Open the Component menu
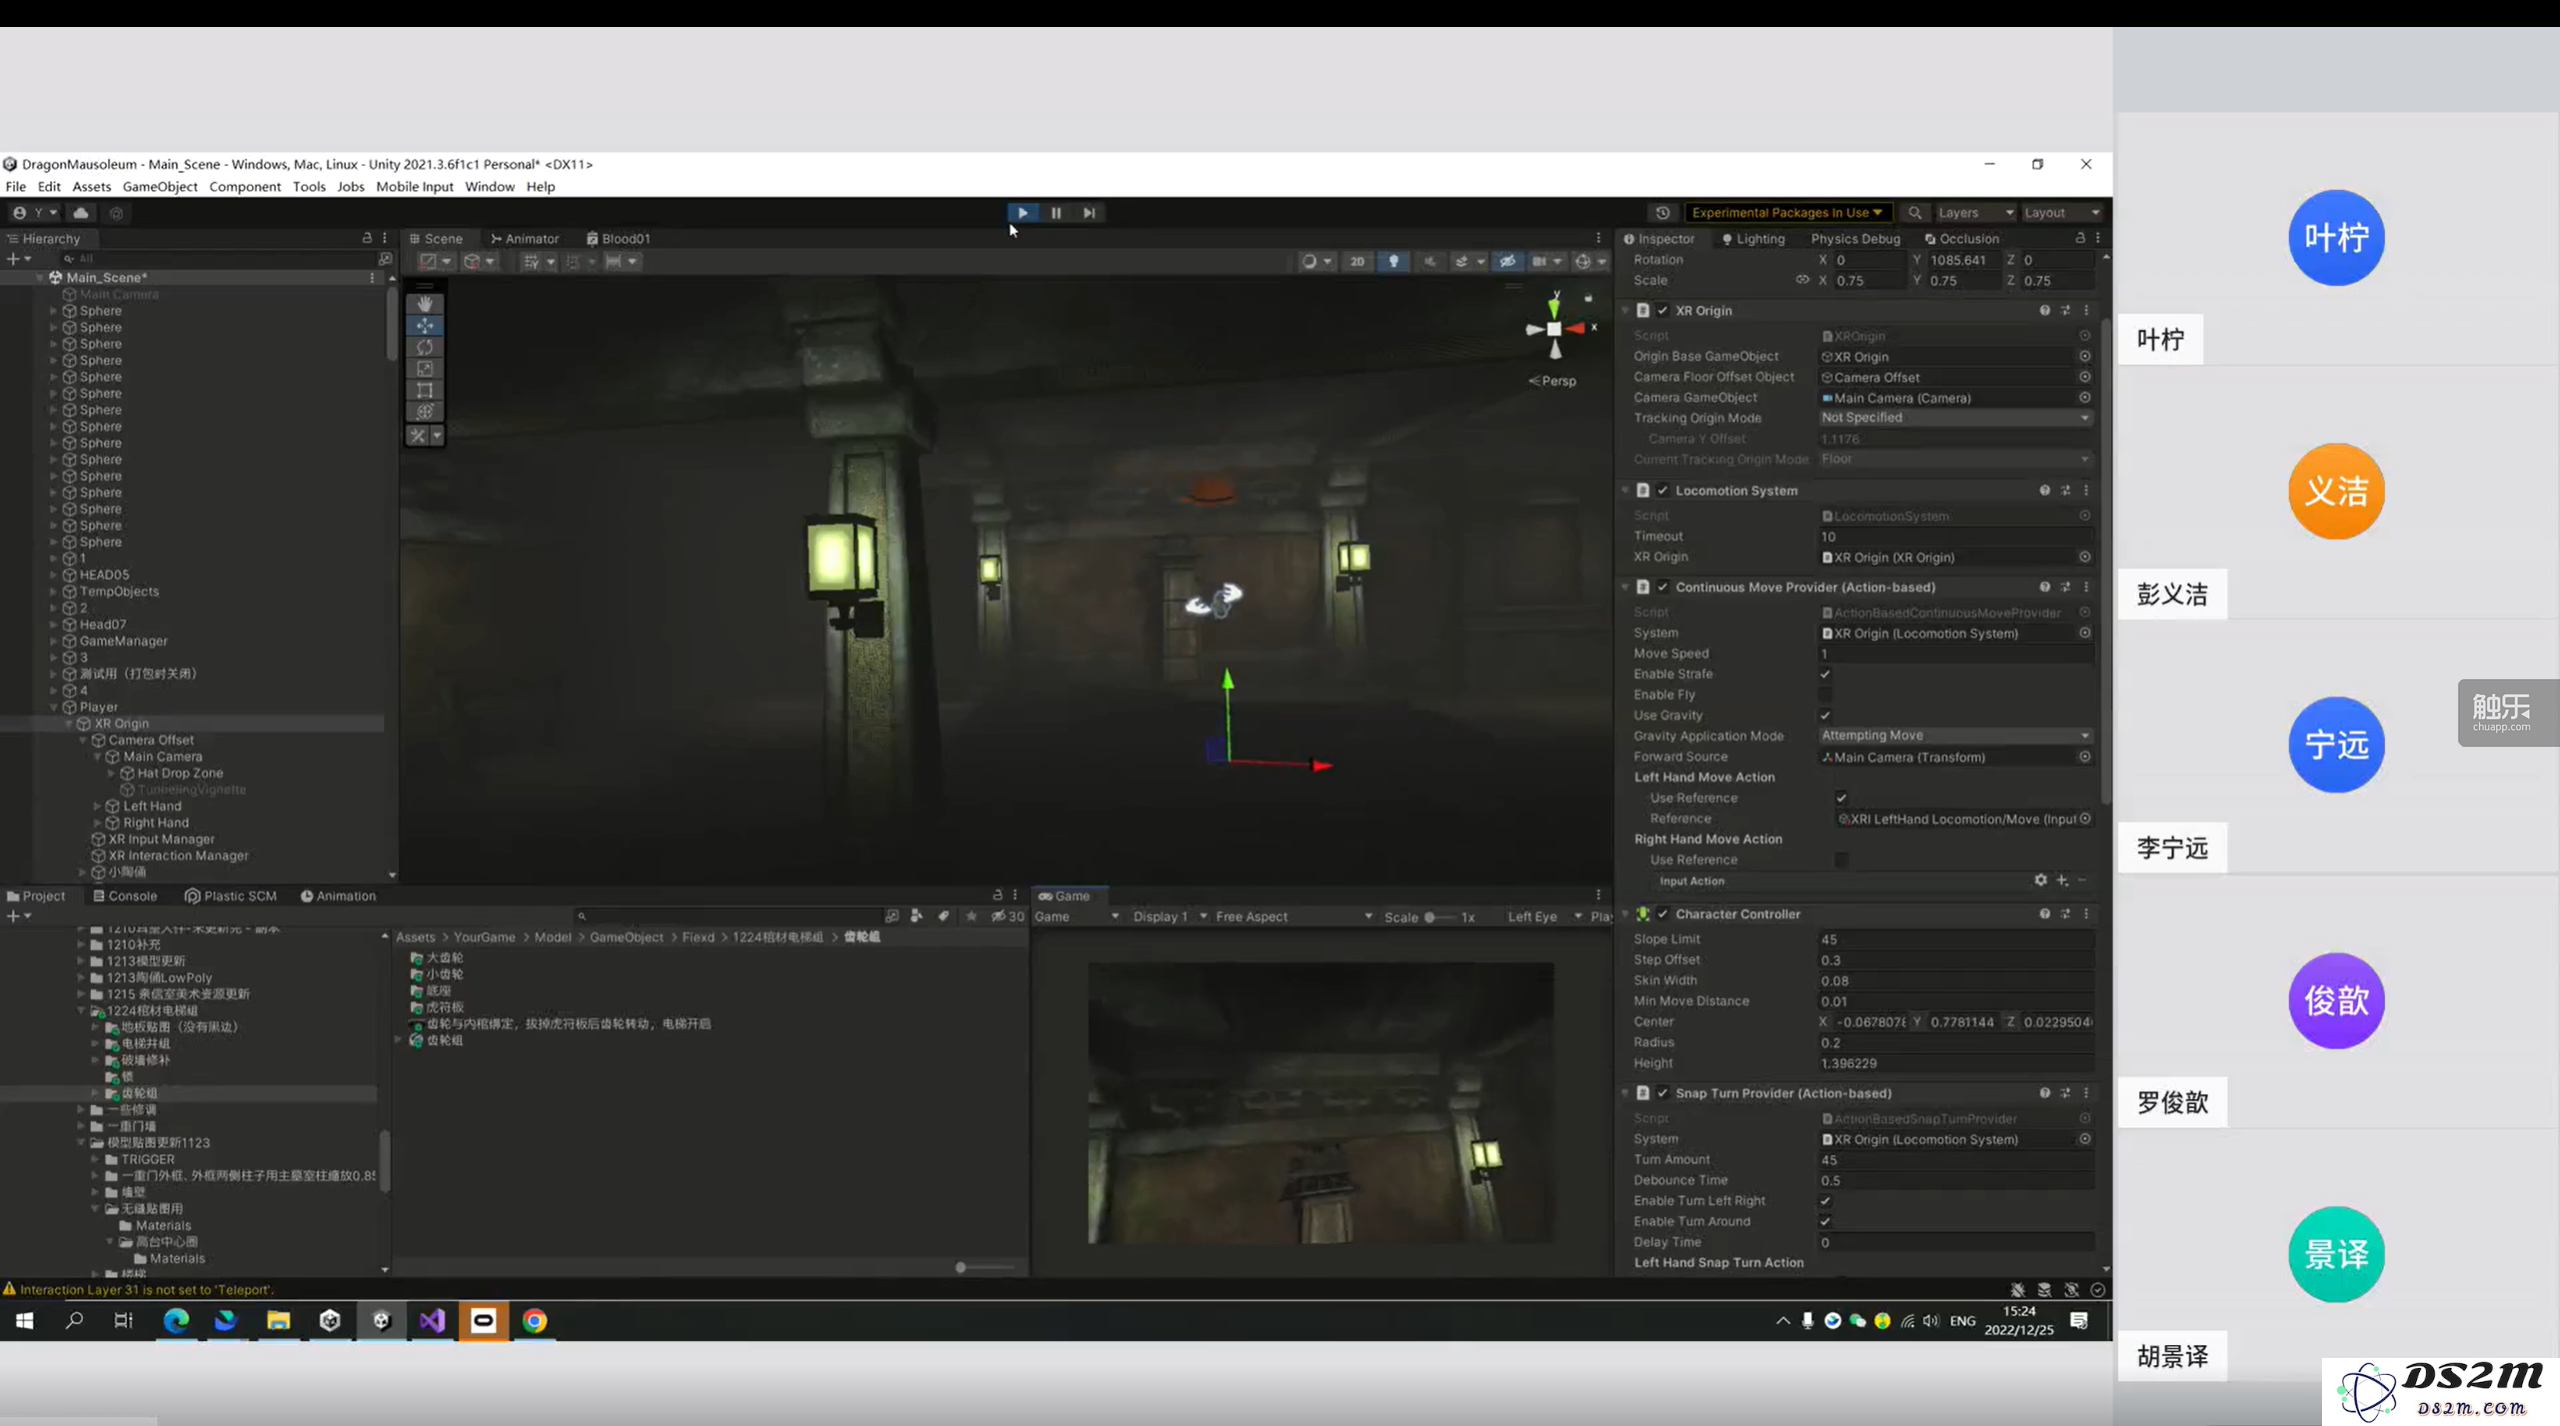Image resolution: width=2560 pixels, height=1426 pixels. (x=245, y=186)
